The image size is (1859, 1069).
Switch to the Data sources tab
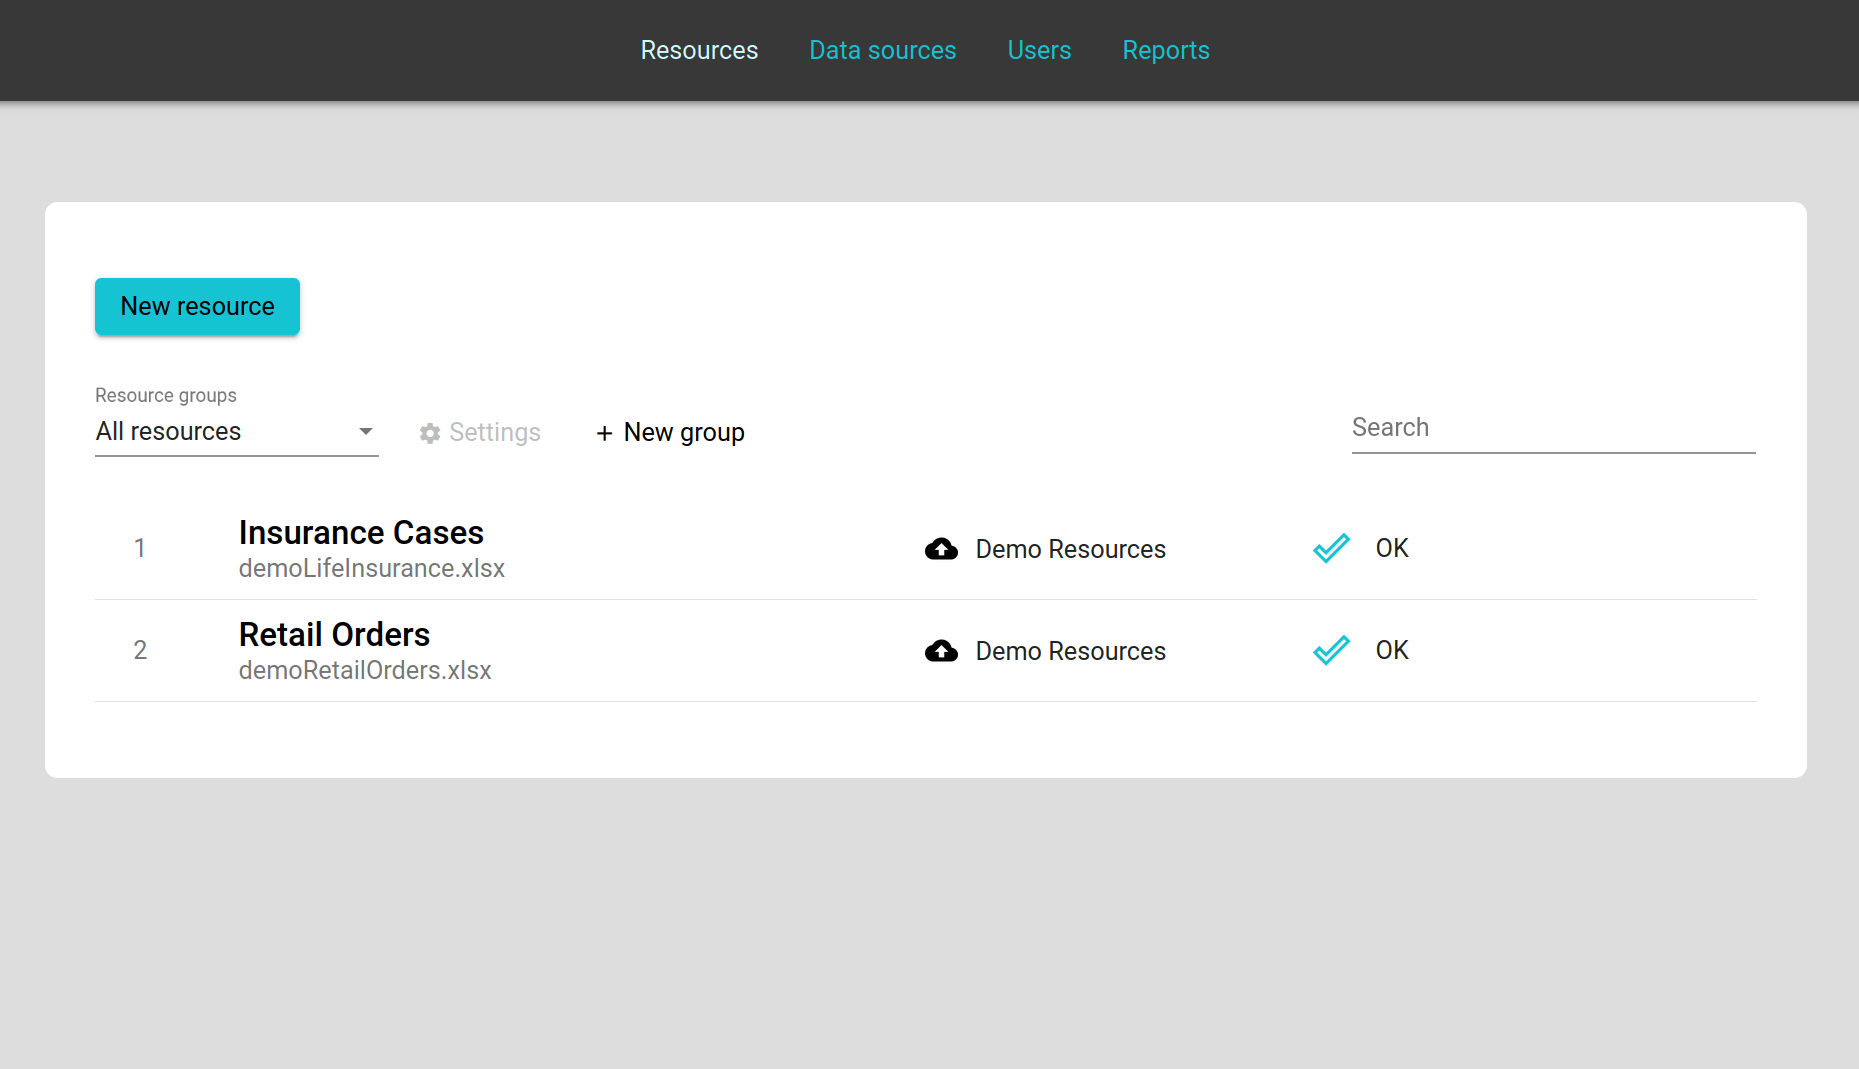[882, 50]
